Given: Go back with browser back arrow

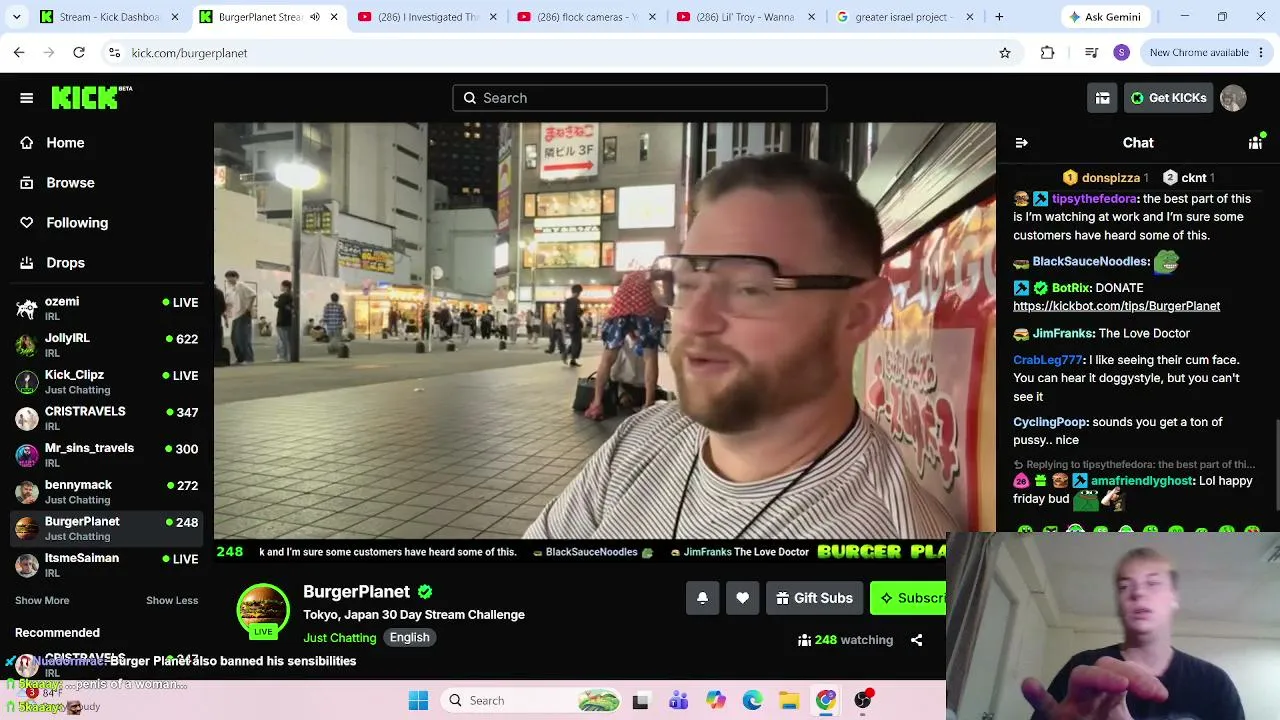Looking at the screenshot, I should pos(19,53).
